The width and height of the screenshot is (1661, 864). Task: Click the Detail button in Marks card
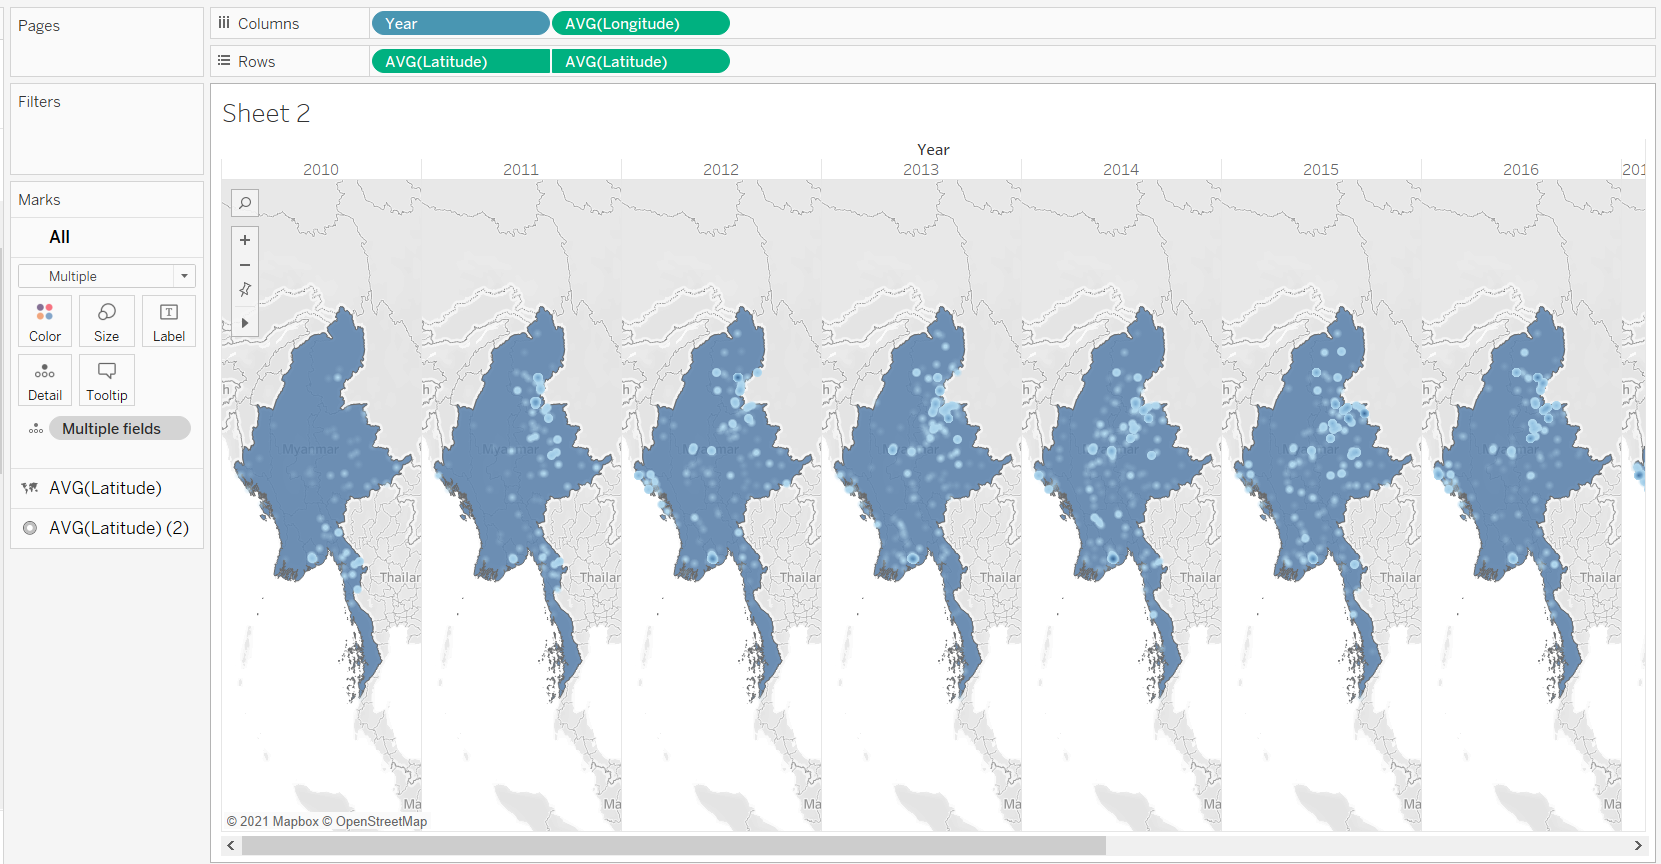tap(45, 381)
